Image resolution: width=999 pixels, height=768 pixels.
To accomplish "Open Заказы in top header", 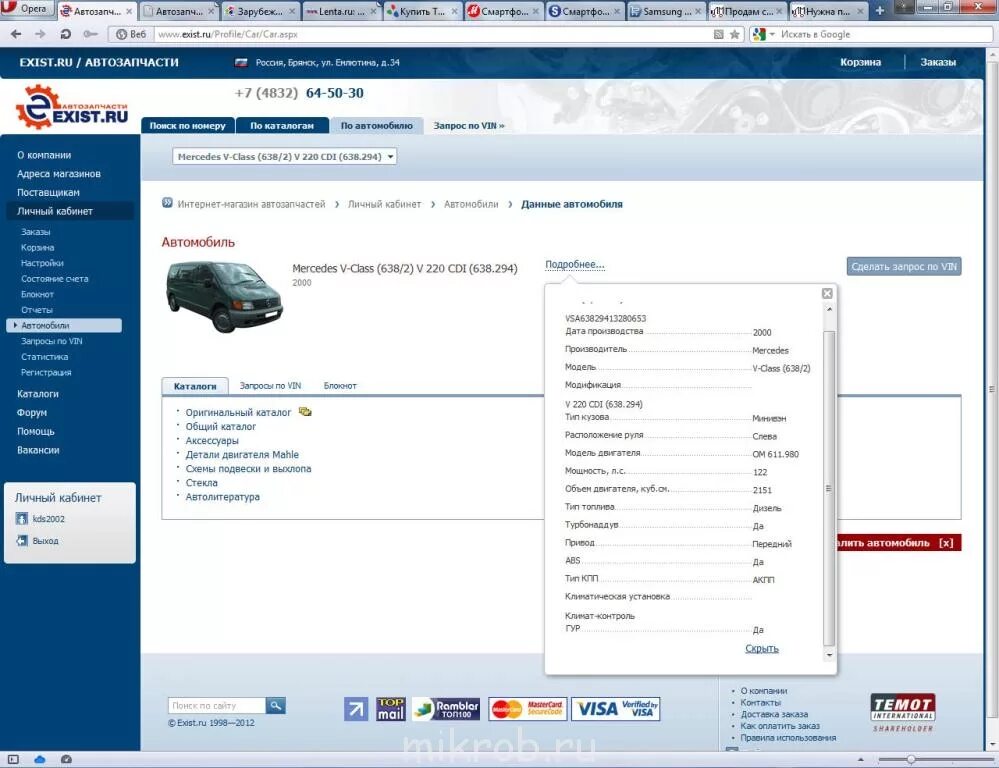I will 938,62.
